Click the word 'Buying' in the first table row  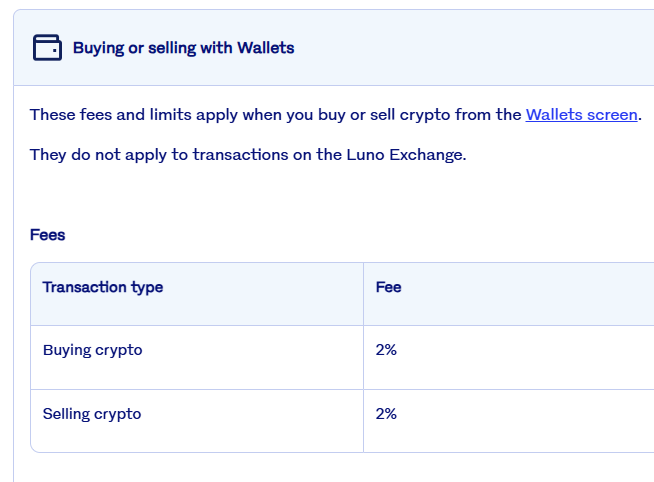67,350
